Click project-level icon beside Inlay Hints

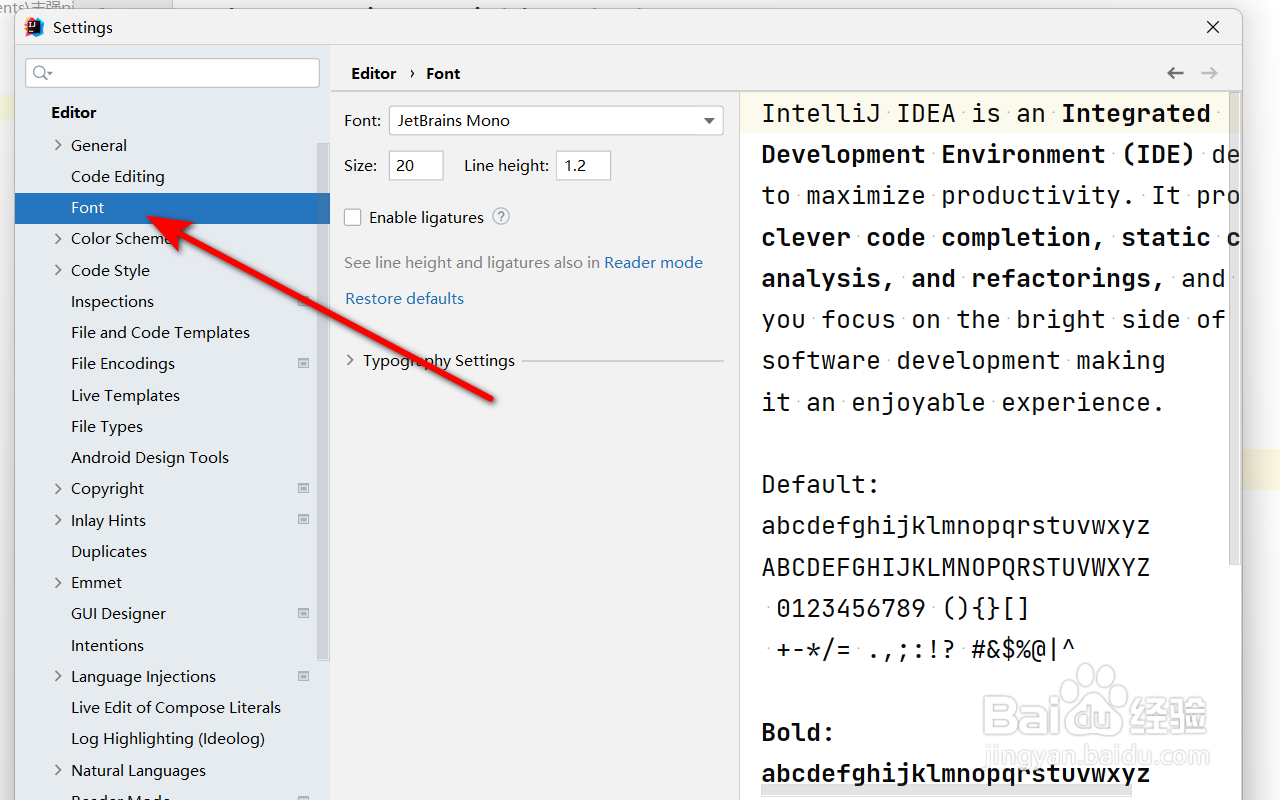304,520
